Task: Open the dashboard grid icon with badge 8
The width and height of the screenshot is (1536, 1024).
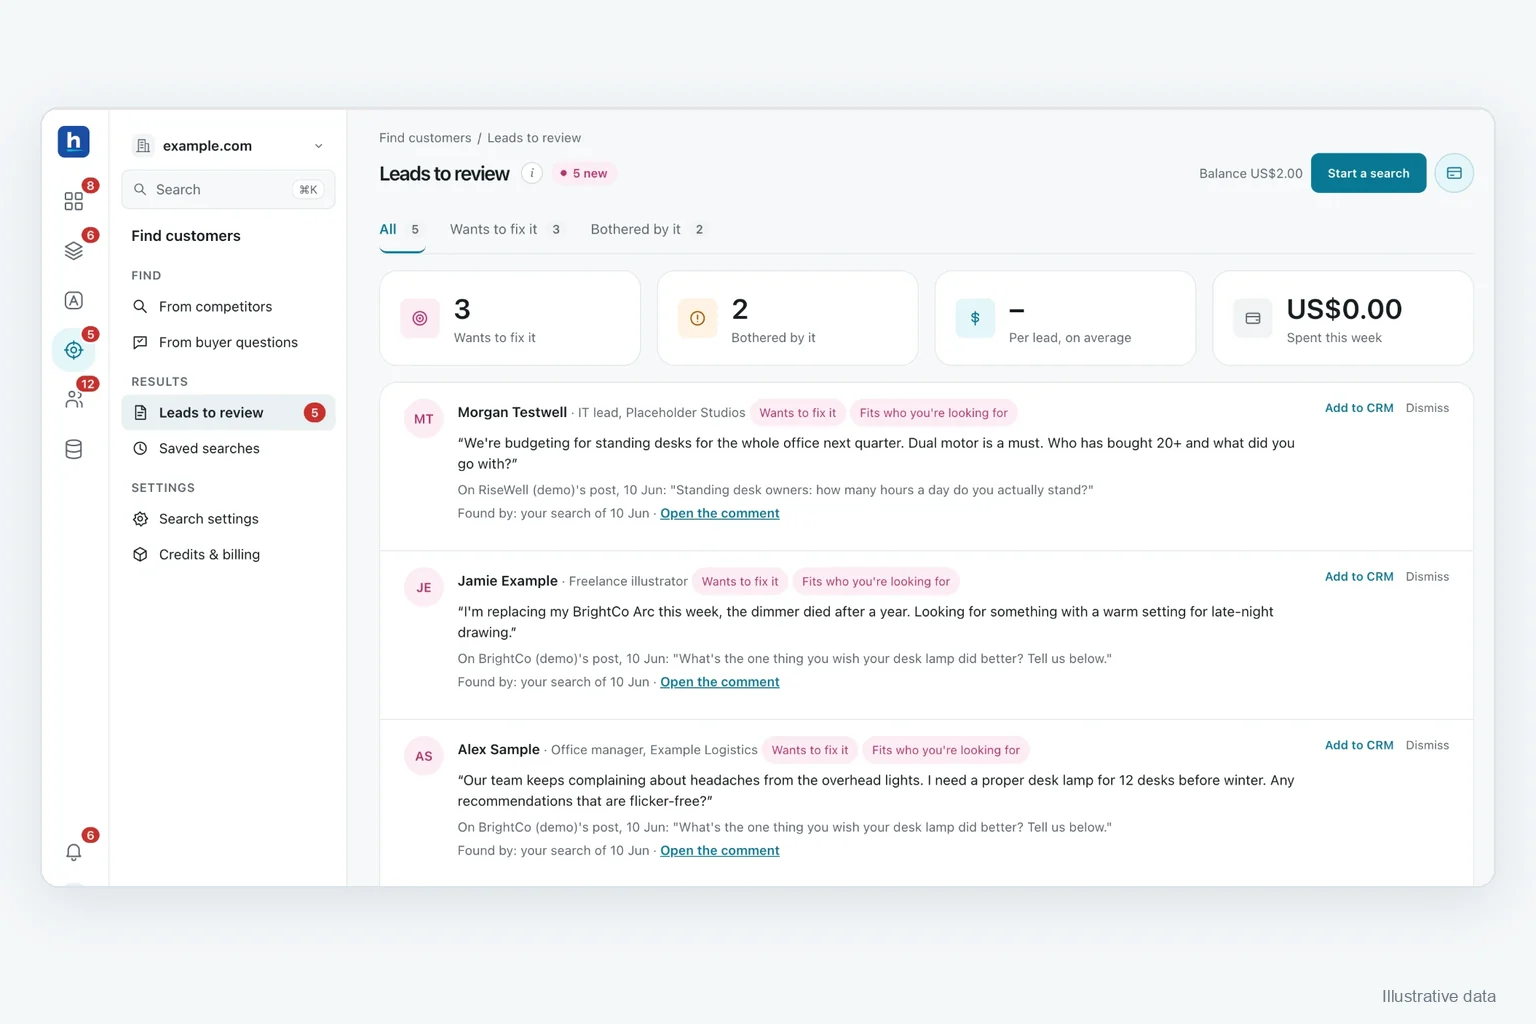Action: click(x=74, y=201)
